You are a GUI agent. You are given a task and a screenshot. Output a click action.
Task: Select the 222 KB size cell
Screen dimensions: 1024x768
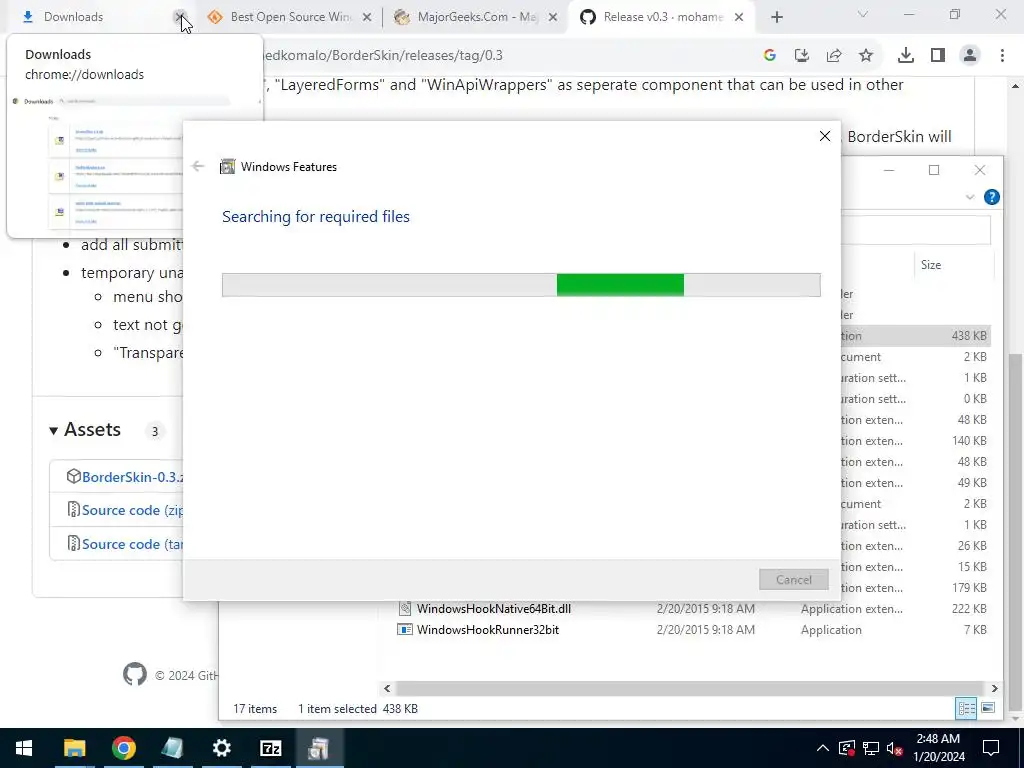[x=969, y=609]
